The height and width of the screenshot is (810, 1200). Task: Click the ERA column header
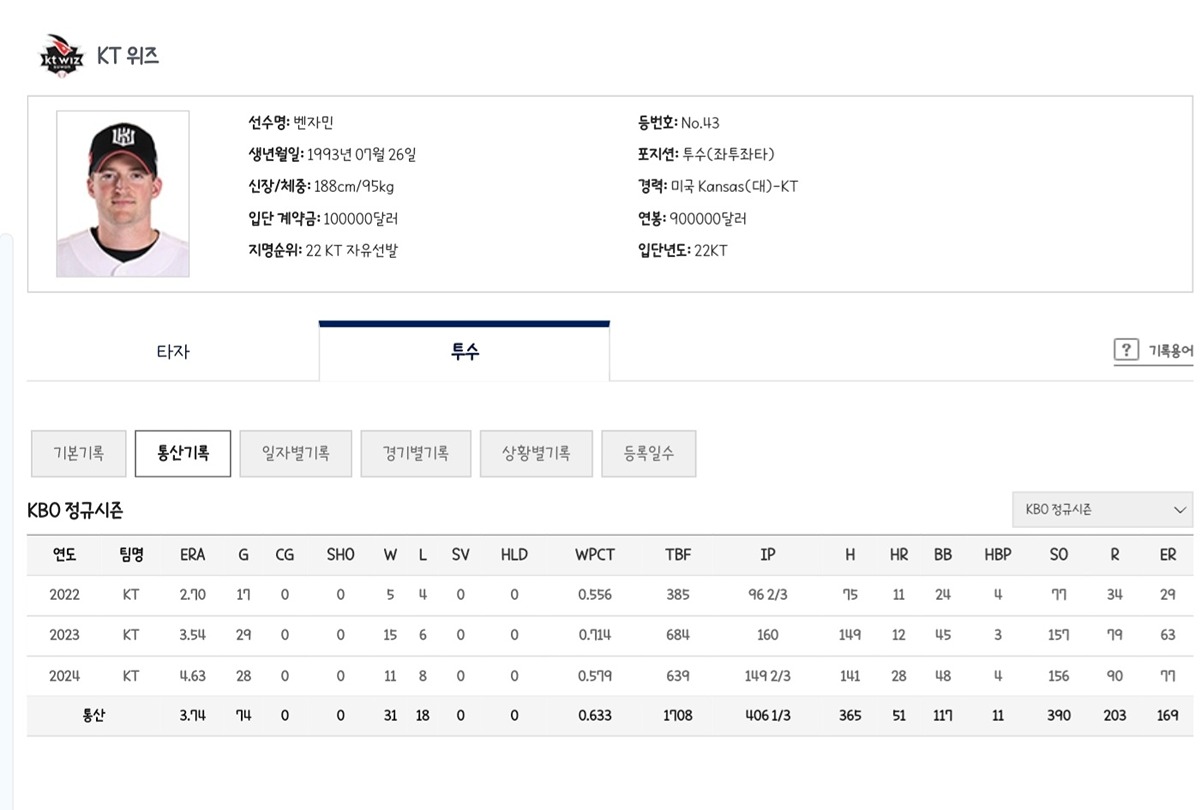(193, 555)
